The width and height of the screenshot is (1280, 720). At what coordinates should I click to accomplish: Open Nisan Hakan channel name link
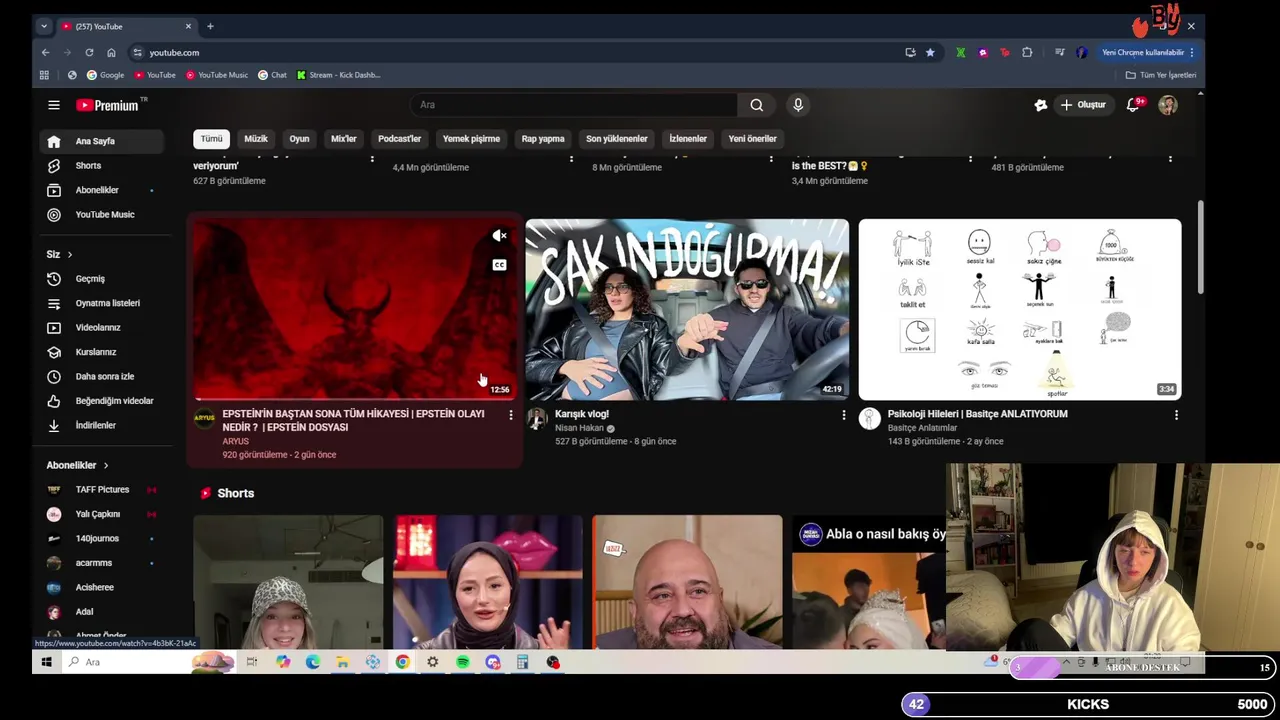[579, 428]
